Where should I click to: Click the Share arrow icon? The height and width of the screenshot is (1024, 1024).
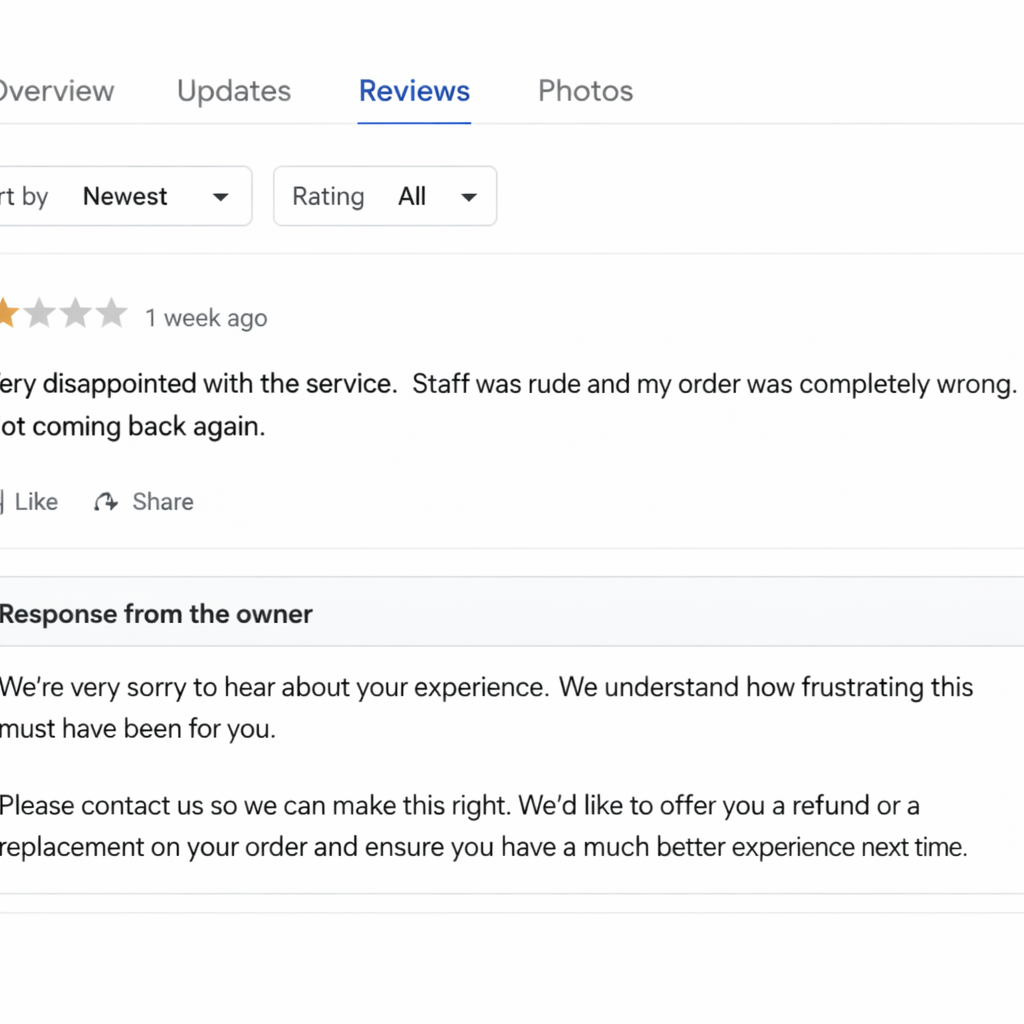(106, 502)
